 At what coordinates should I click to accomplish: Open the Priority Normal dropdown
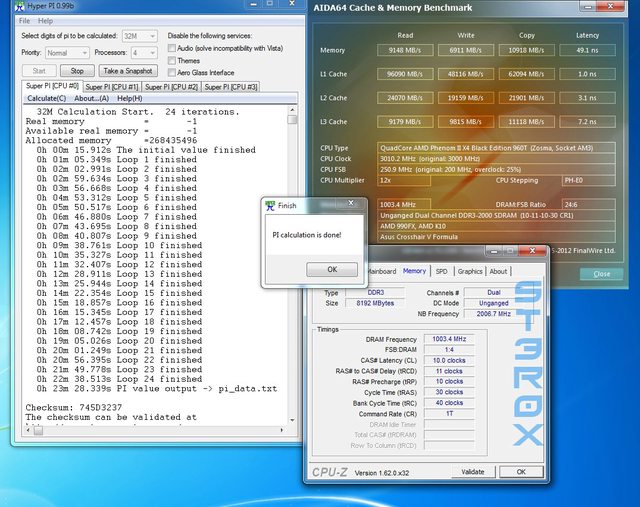[67, 53]
